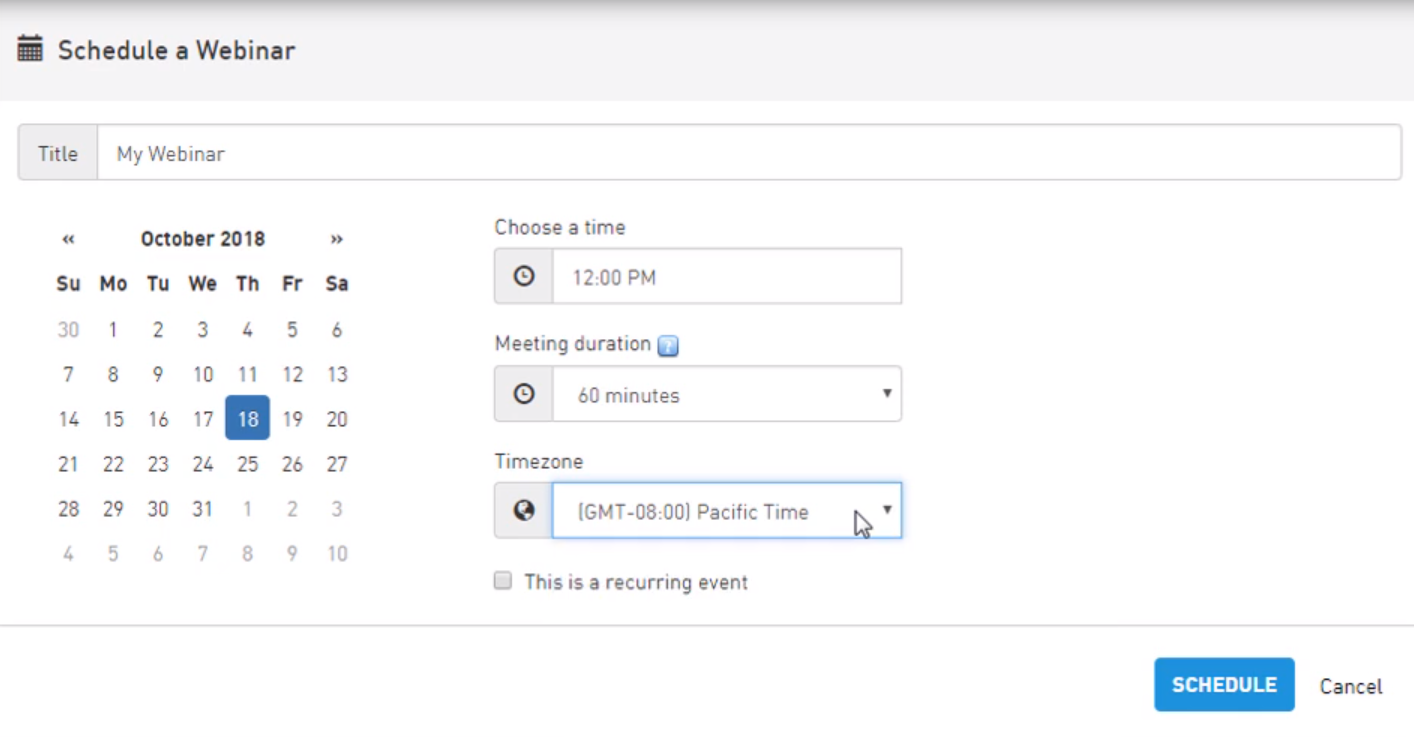This screenshot has width=1414, height=737.
Task: Go to previous month with double-left arrow
Action: [68, 239]
